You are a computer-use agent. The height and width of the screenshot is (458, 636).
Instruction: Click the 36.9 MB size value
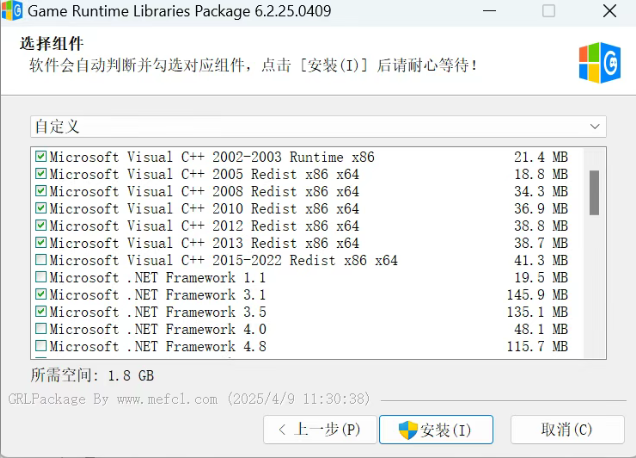click(541, 209)
